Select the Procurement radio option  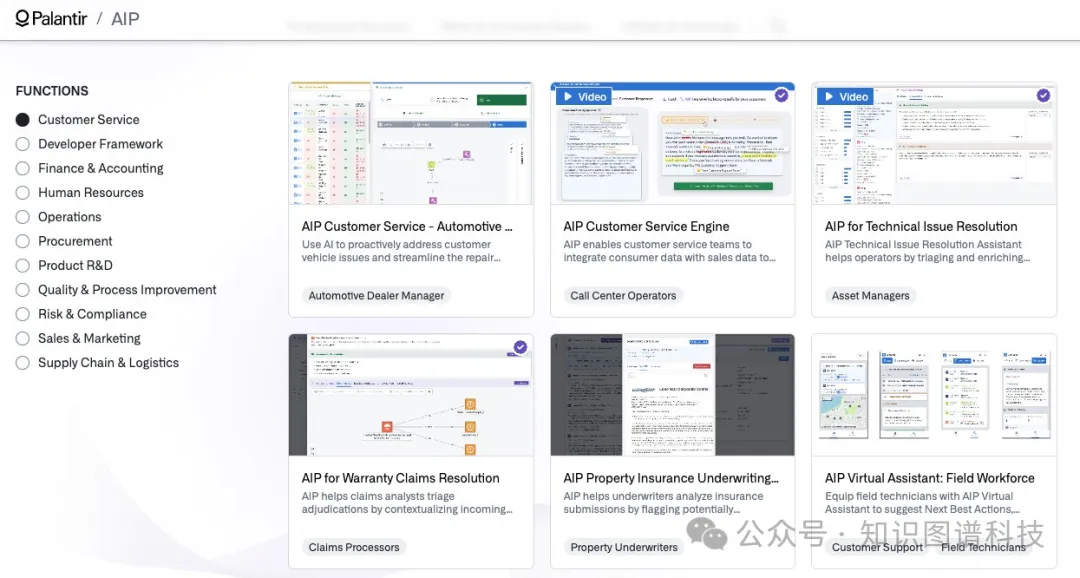click(23, 241)
